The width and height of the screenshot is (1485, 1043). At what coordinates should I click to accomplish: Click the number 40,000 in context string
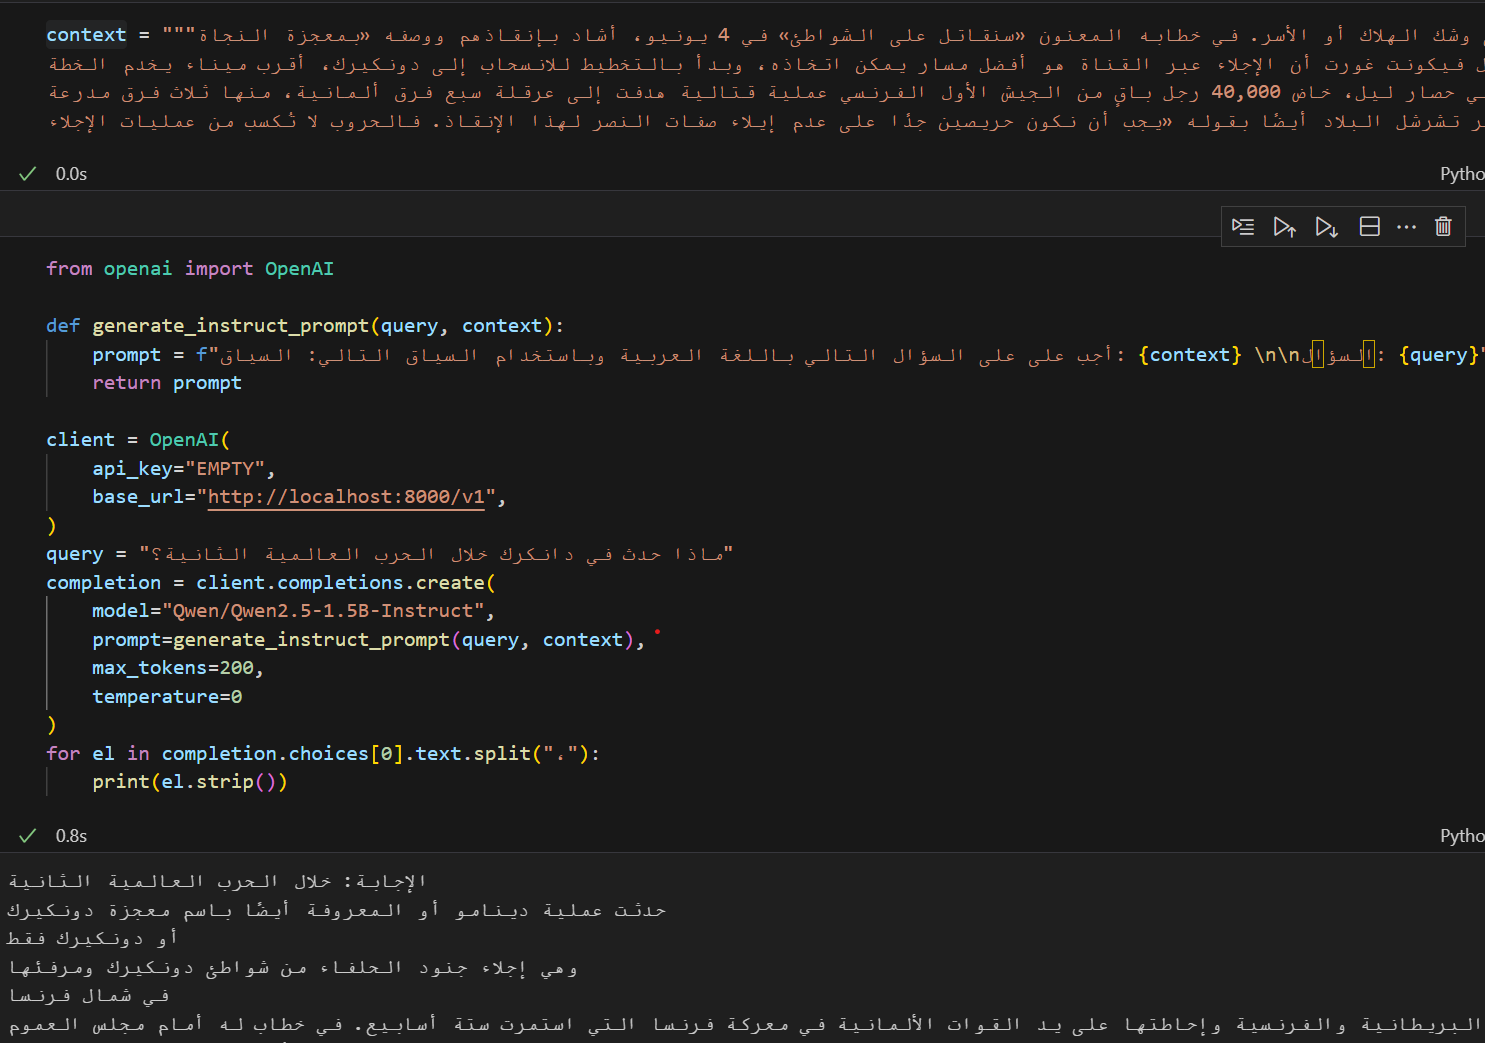(1246, 92)
